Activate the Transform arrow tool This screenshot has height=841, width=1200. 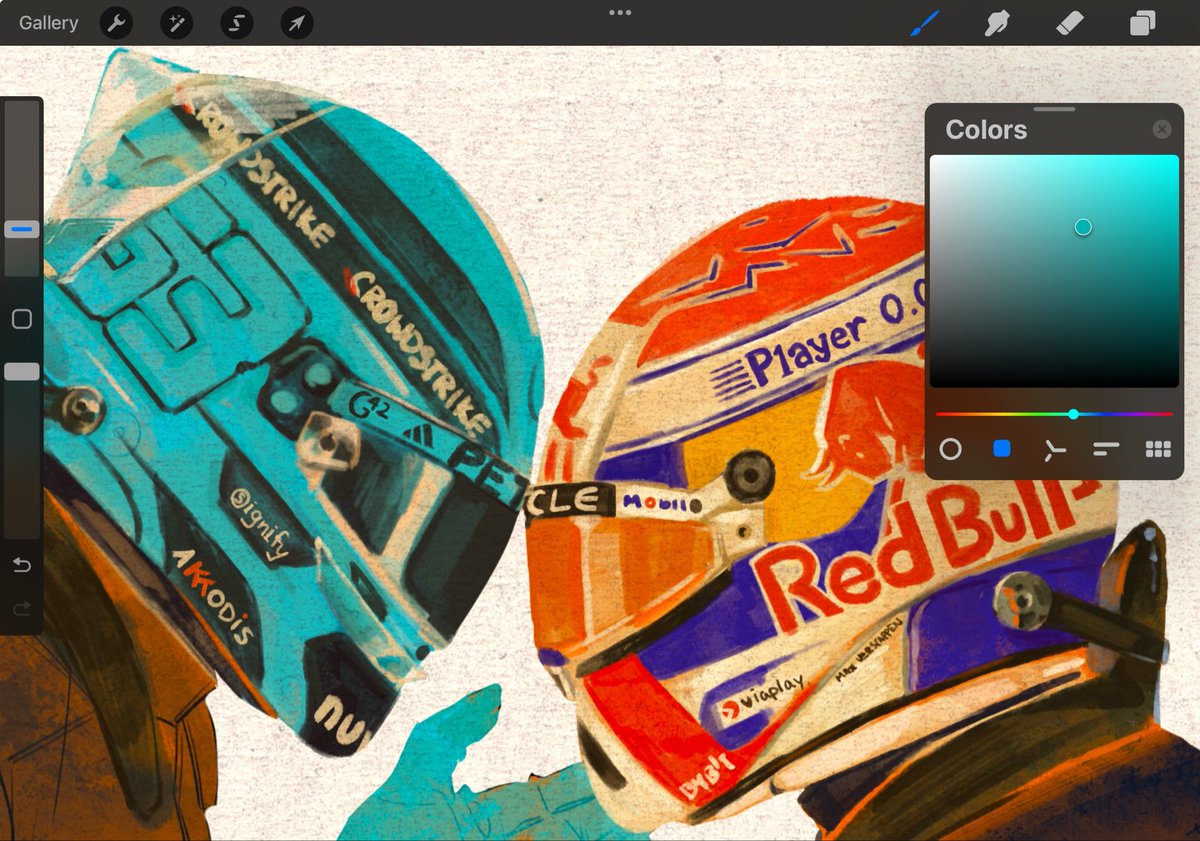click(x=297, y=23)
